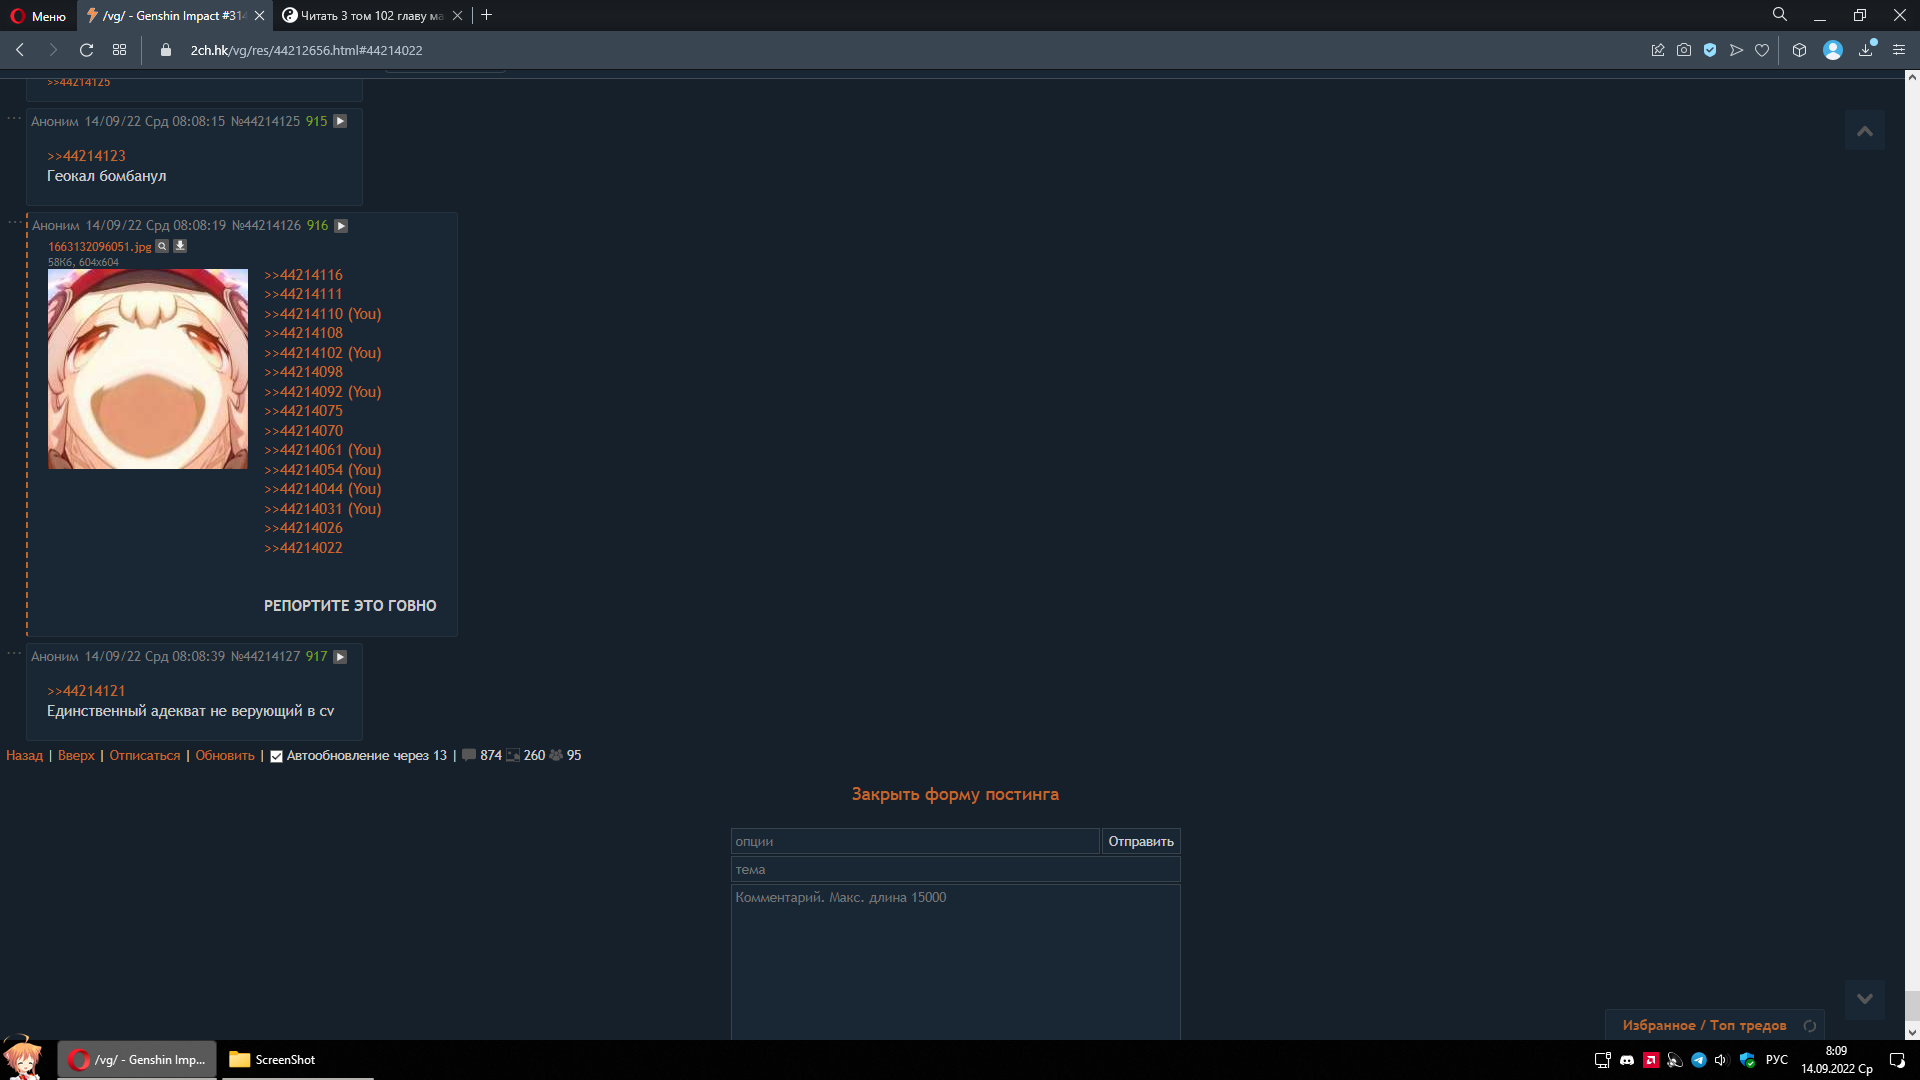This screenshot has height=1080, width=1920.
Task: Add page to bookmarks with heart icon
Action: pos(1762,50)
